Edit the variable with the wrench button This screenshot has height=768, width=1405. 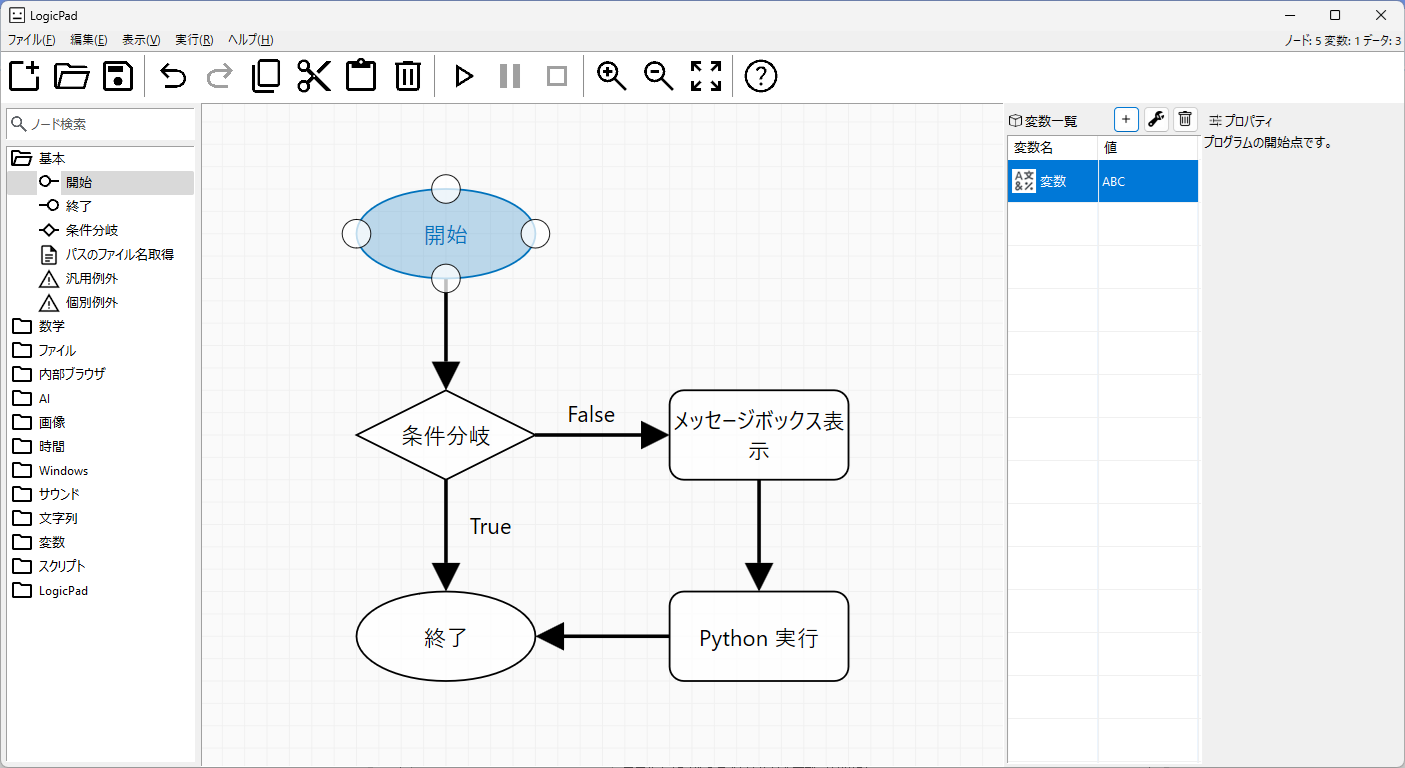point(1156,120)
